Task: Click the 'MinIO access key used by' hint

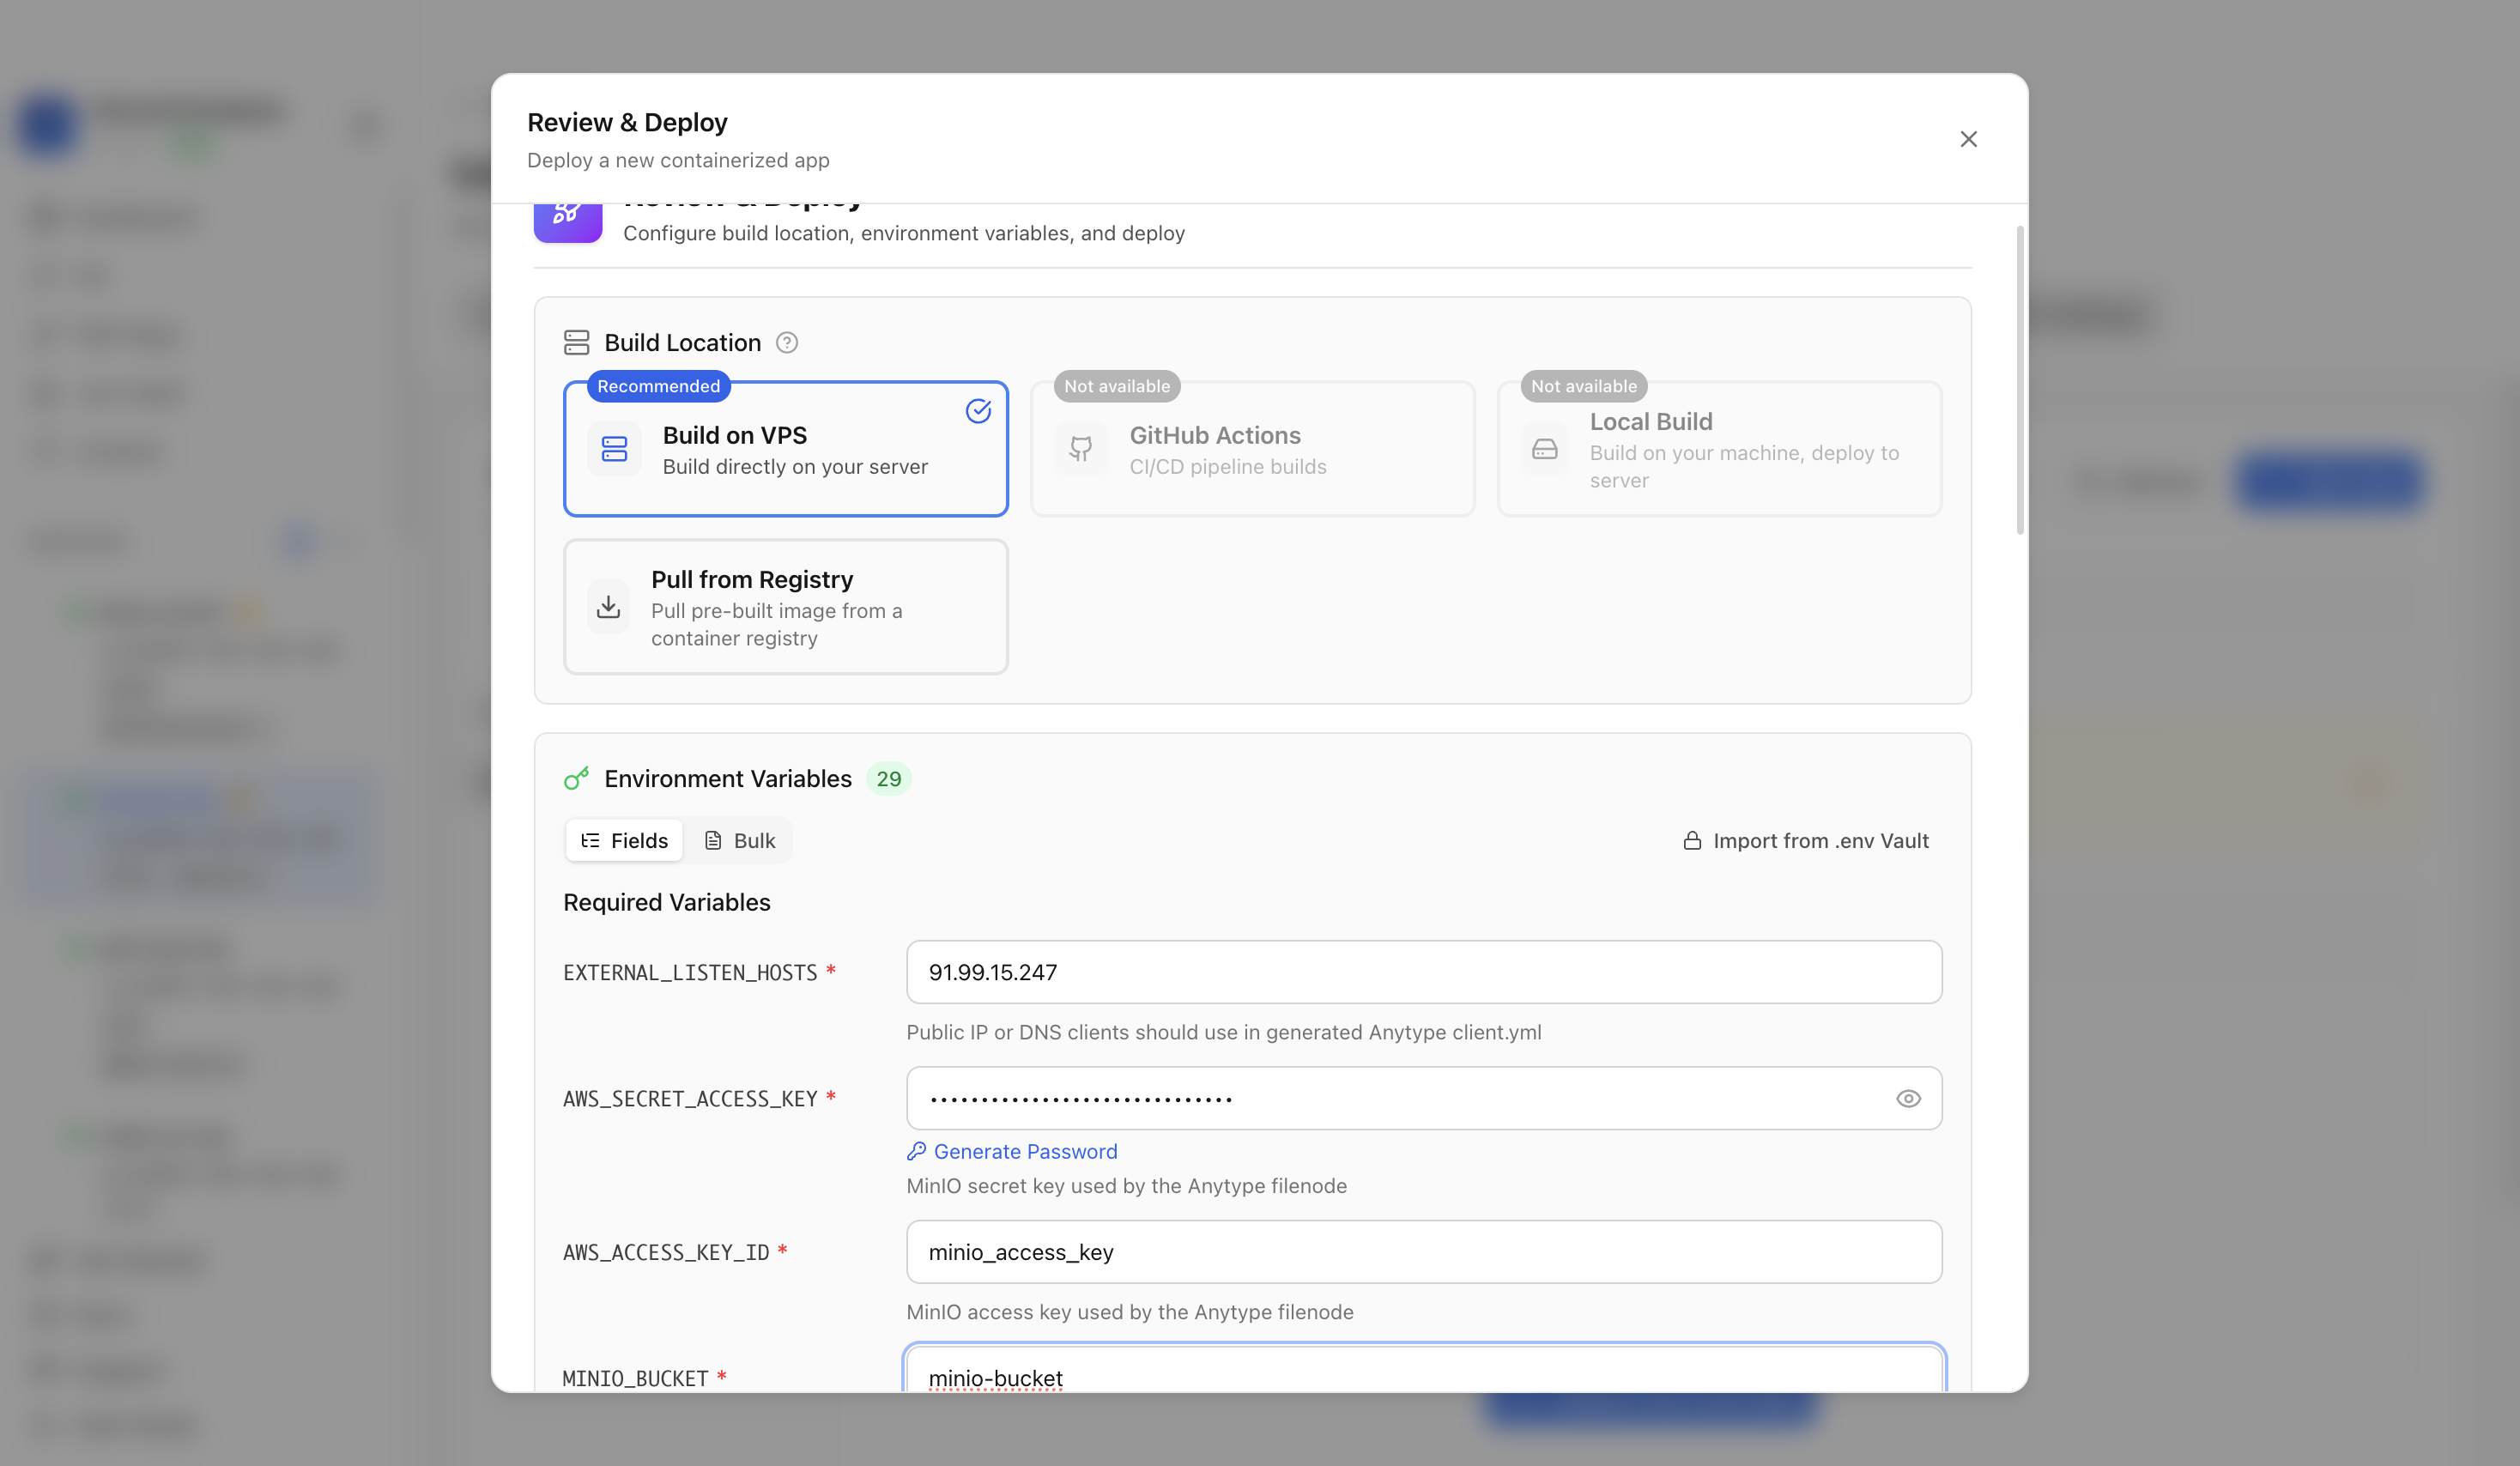Action: pyautogui.click(x=1130, y=1312)
